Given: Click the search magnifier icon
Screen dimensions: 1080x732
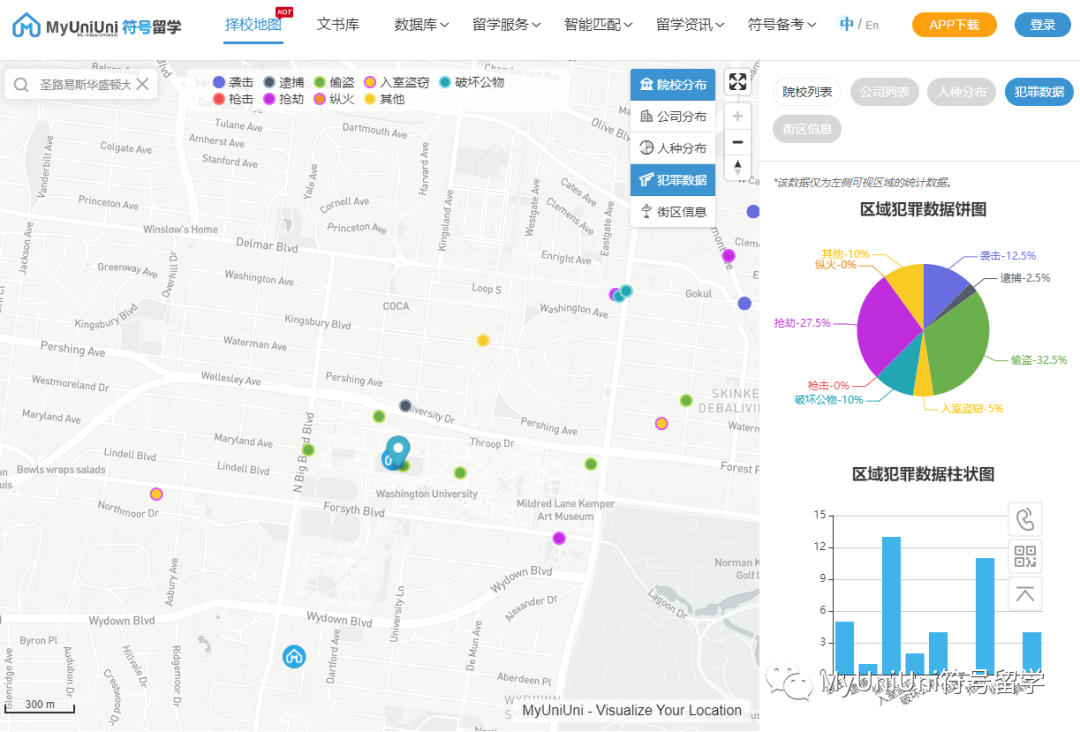Looking at the screenshot, I should [21, 85].
